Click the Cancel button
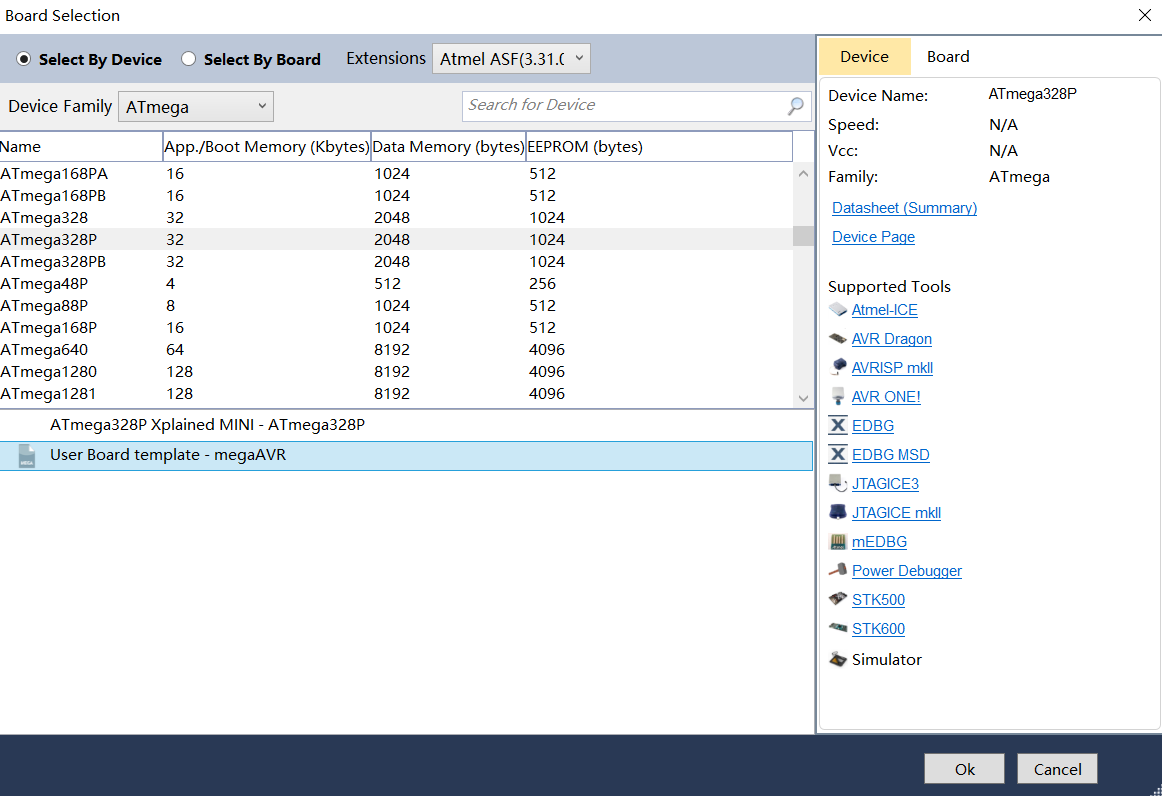 tap(1057, 769)
